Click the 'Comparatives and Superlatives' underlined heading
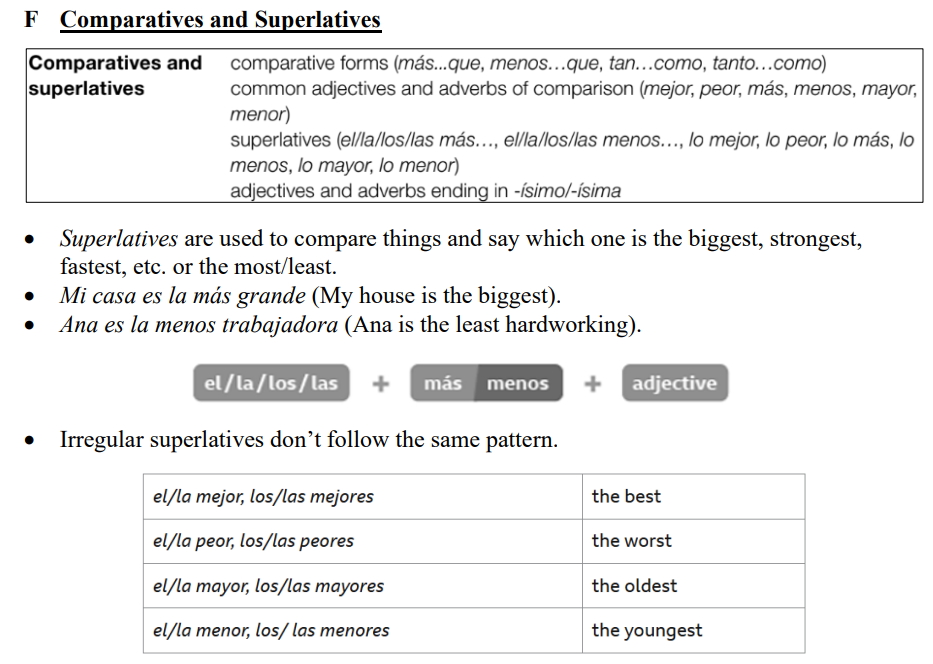933x664 pixels. point(220,20)
